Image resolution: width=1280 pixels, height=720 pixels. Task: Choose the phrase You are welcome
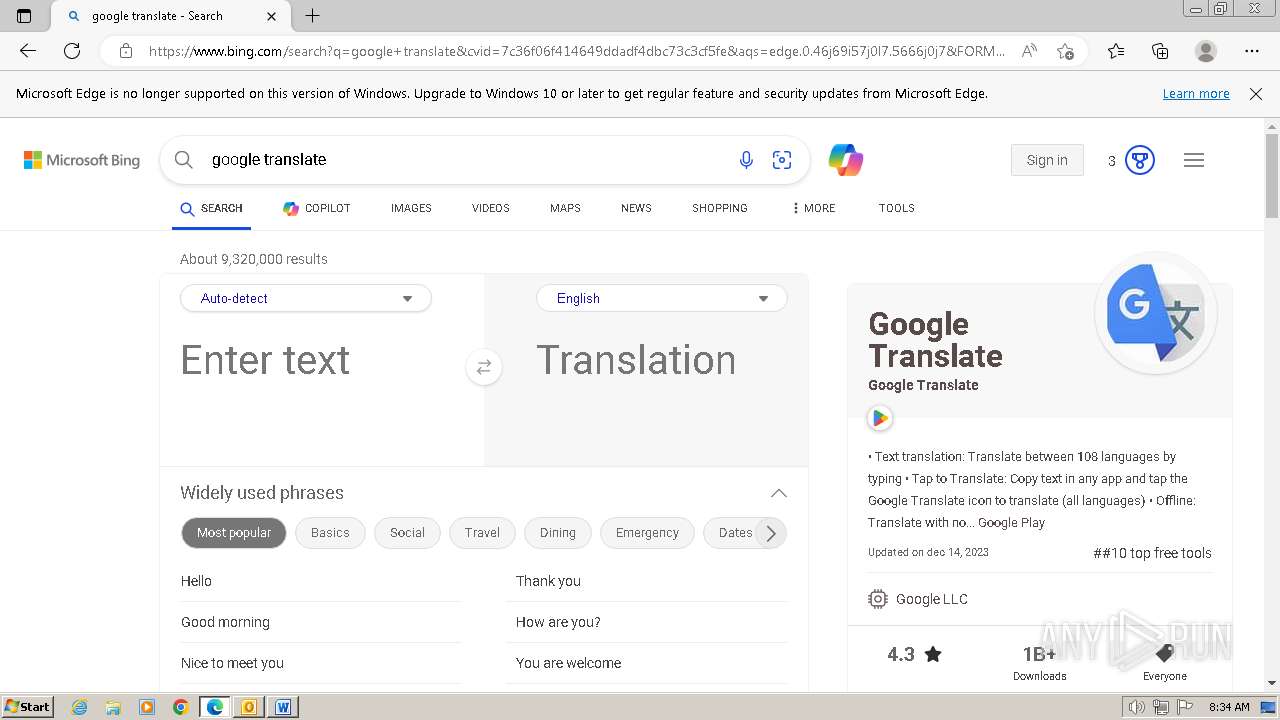click(x=568, y=663)
